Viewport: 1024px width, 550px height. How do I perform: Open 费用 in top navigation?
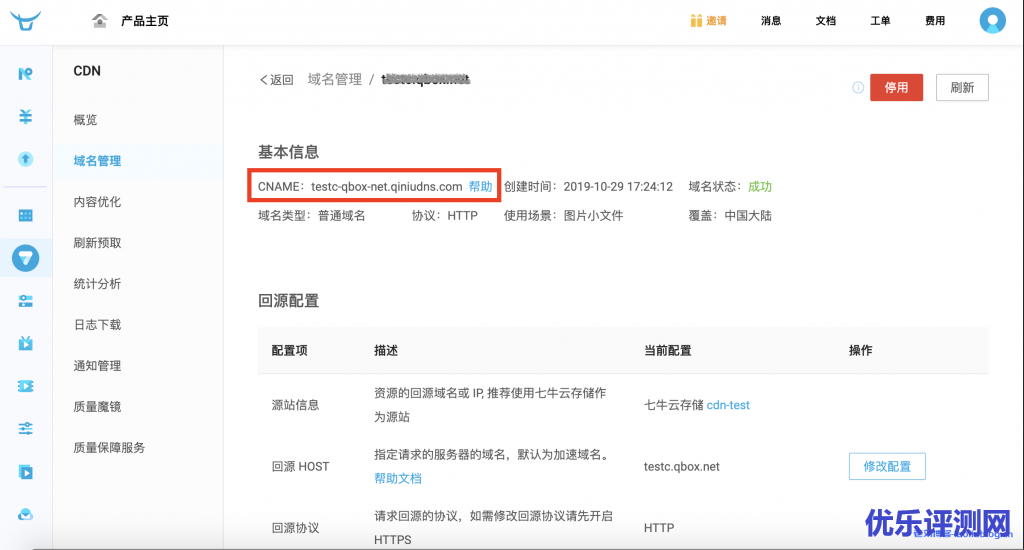click(935, 21)
